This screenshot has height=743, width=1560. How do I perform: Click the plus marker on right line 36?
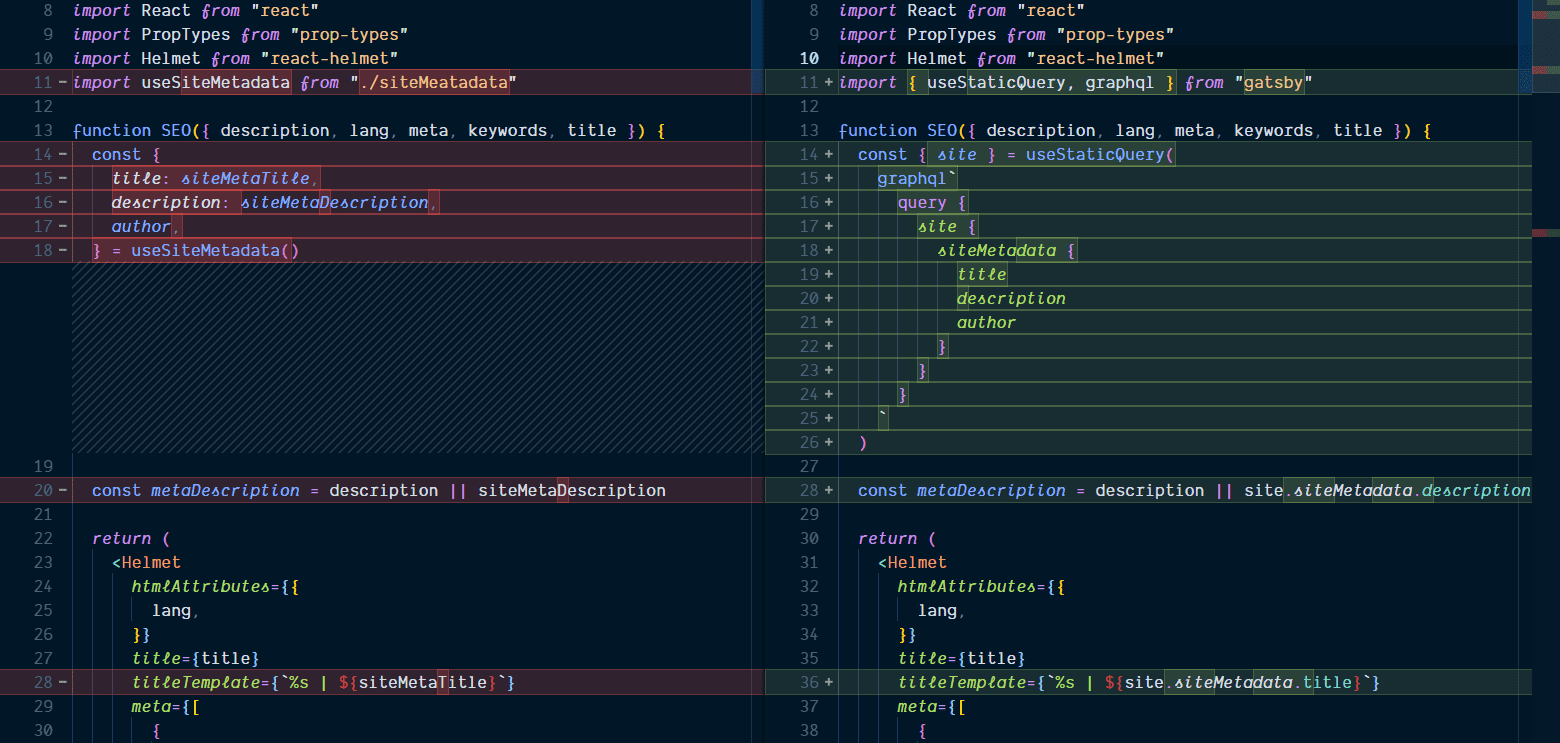tap(829, 682)
